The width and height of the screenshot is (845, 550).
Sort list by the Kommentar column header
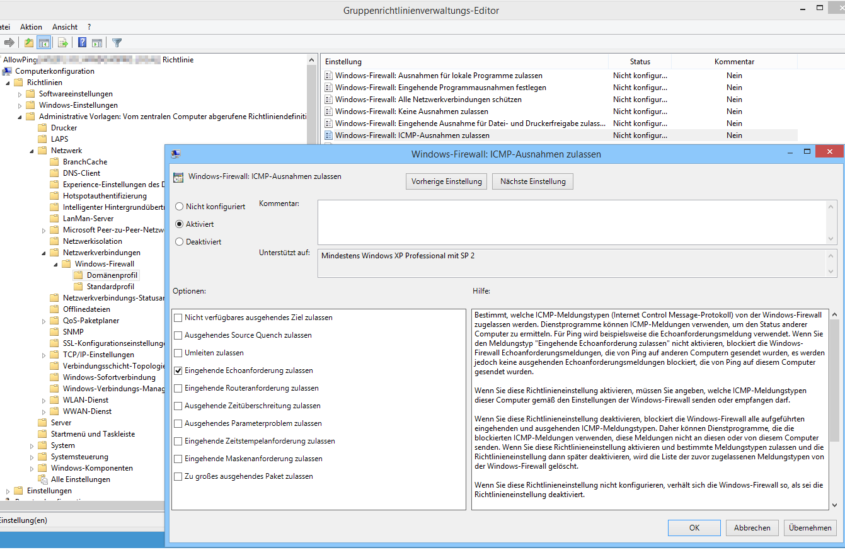(734, 61)
